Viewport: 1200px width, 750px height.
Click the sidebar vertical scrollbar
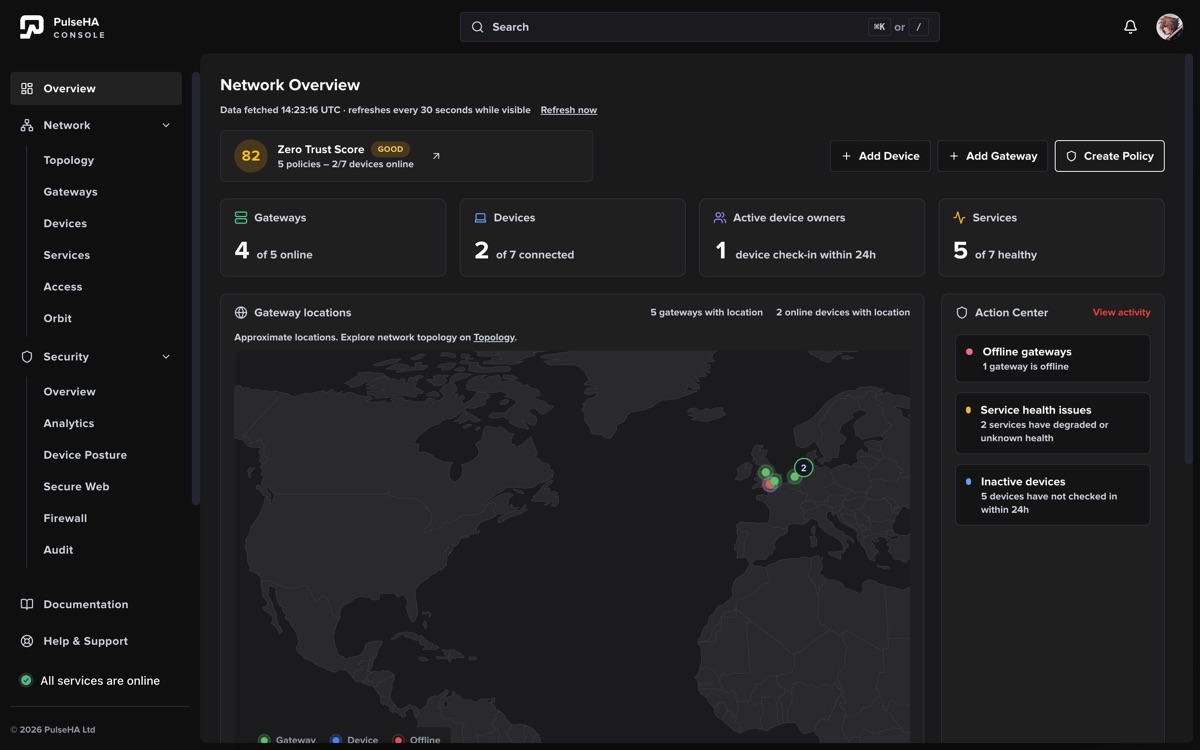coord(196,288)
